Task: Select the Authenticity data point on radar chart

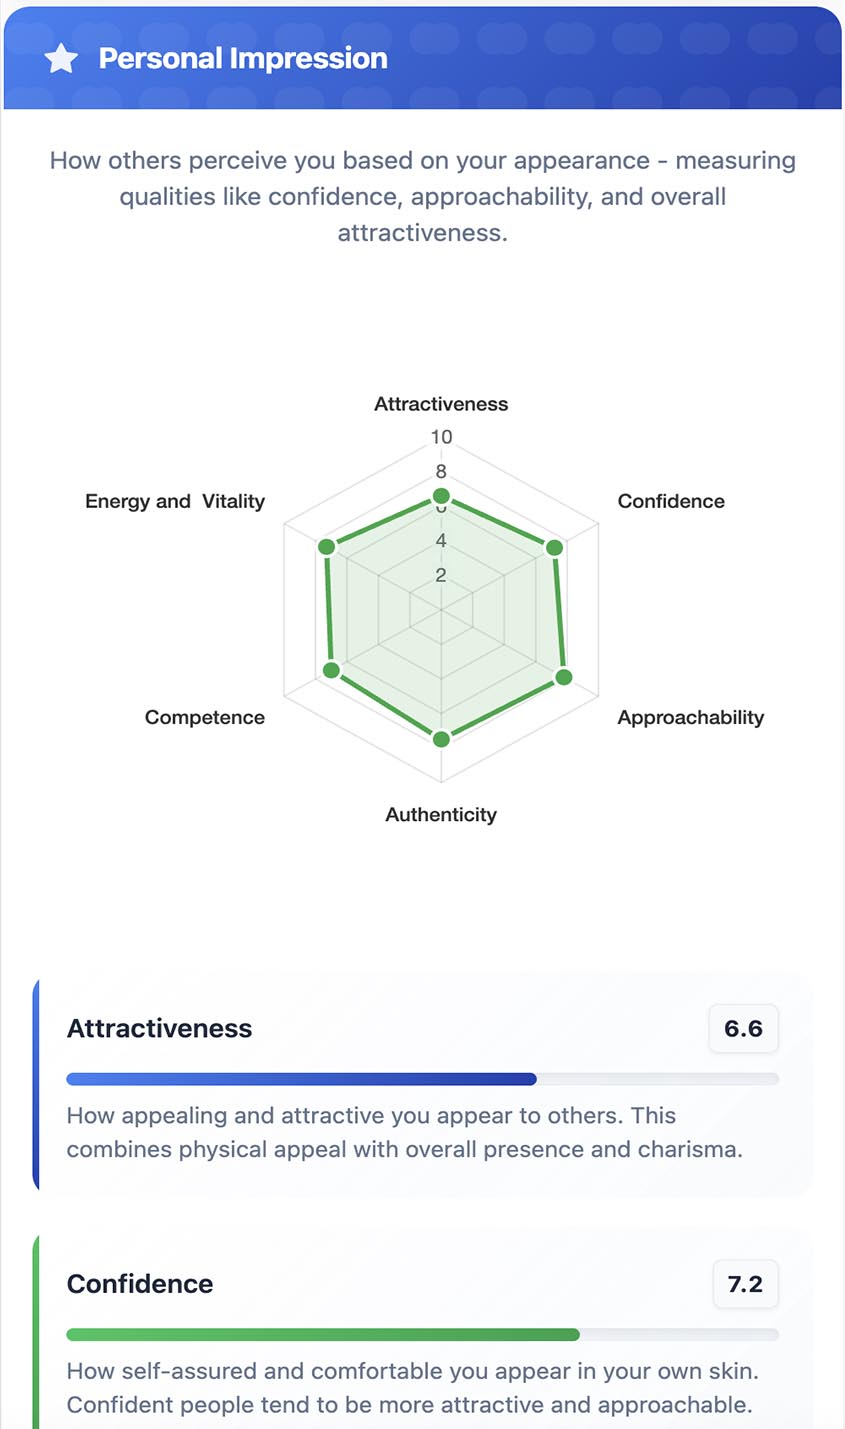Action: 441,739
